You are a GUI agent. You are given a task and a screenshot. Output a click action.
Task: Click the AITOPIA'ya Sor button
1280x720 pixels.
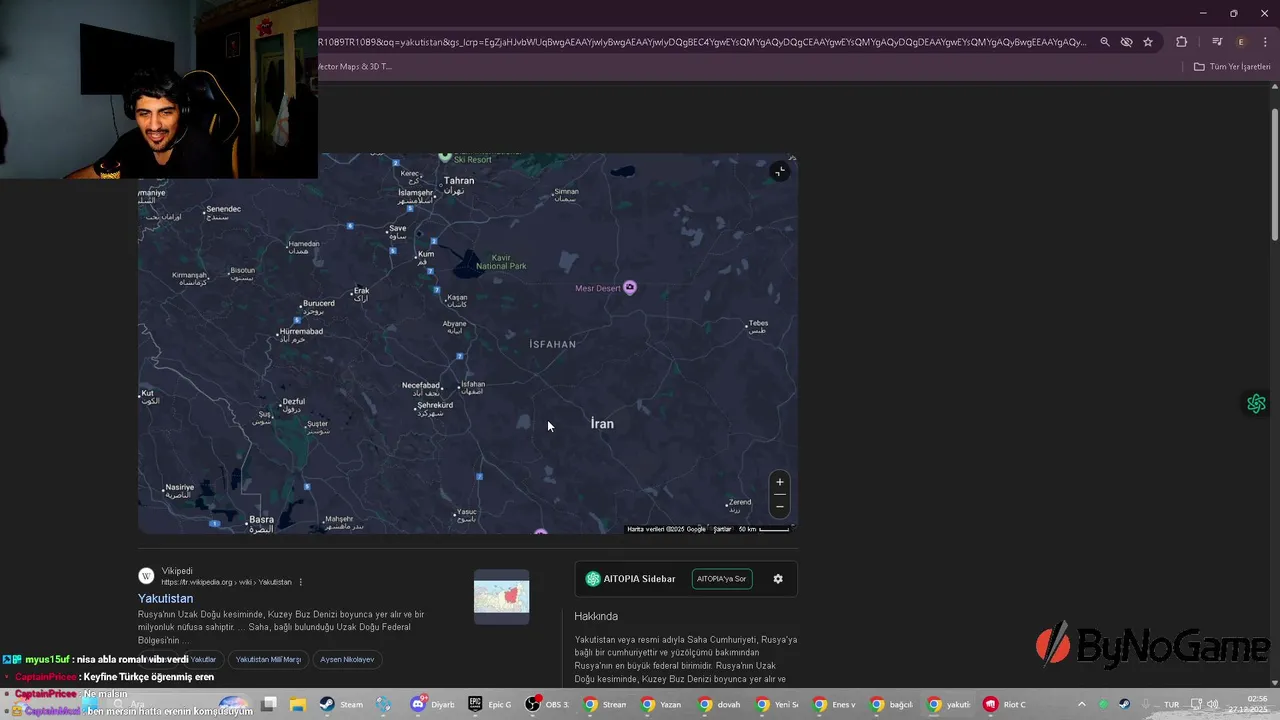click(x=722, y=579)
